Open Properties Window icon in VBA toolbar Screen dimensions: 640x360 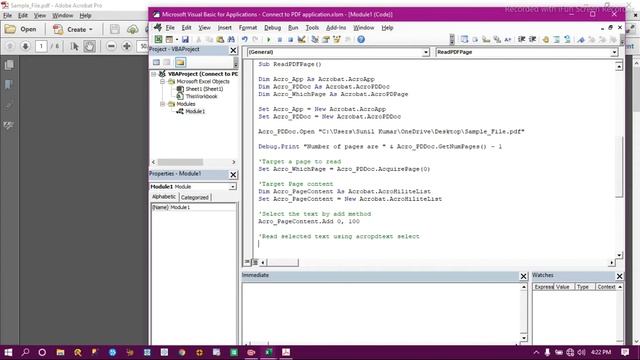pyautogui.click(x=326, y=40)
